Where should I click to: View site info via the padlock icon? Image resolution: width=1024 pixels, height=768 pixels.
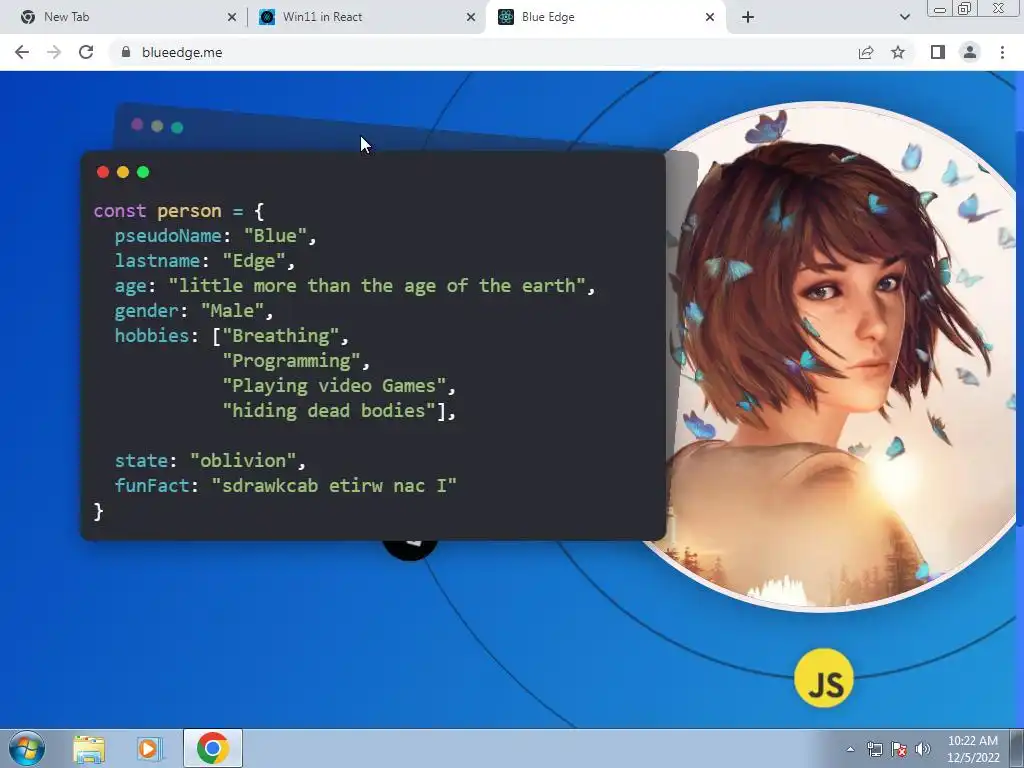(x=126, y=52)
